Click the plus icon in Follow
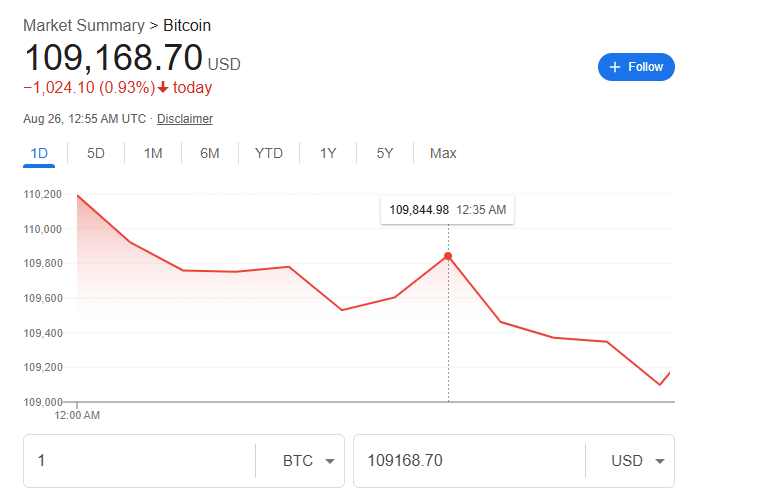This screenshot has width=783, height=496. (x=615, y=67)
